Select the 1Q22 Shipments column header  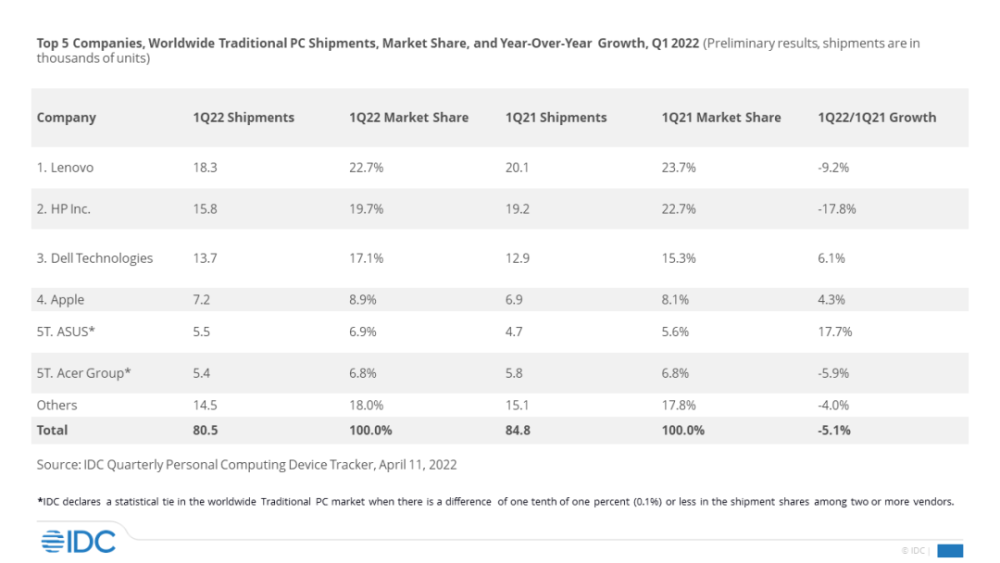[x=243, y=117]
